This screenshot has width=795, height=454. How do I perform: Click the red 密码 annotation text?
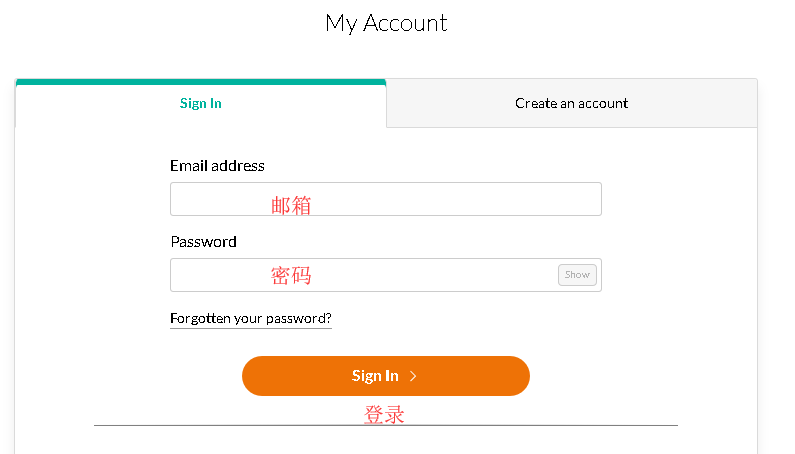pyautogui.click(x=291, y=276)
